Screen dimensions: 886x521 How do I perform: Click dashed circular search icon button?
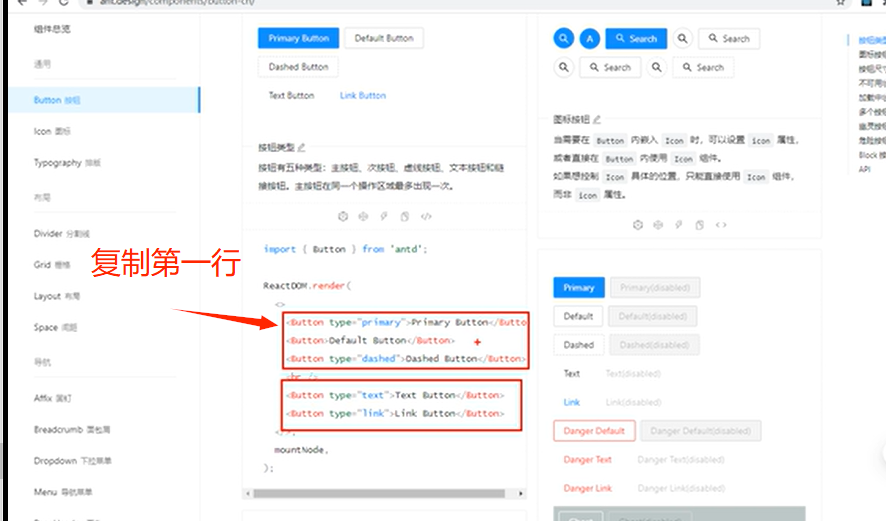click(x=657, y=67)
